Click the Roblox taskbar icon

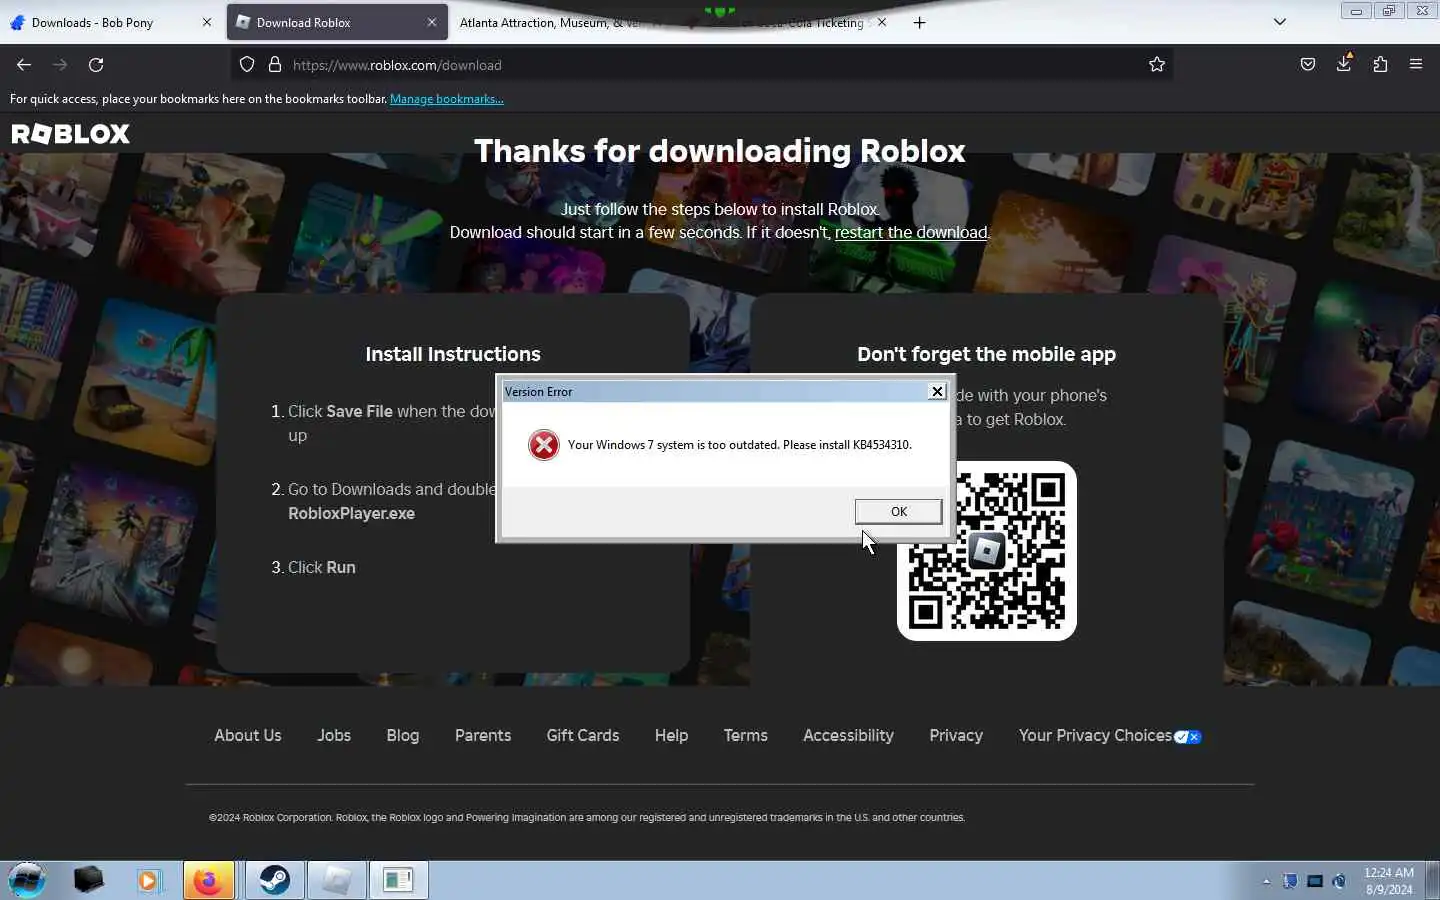337,880
